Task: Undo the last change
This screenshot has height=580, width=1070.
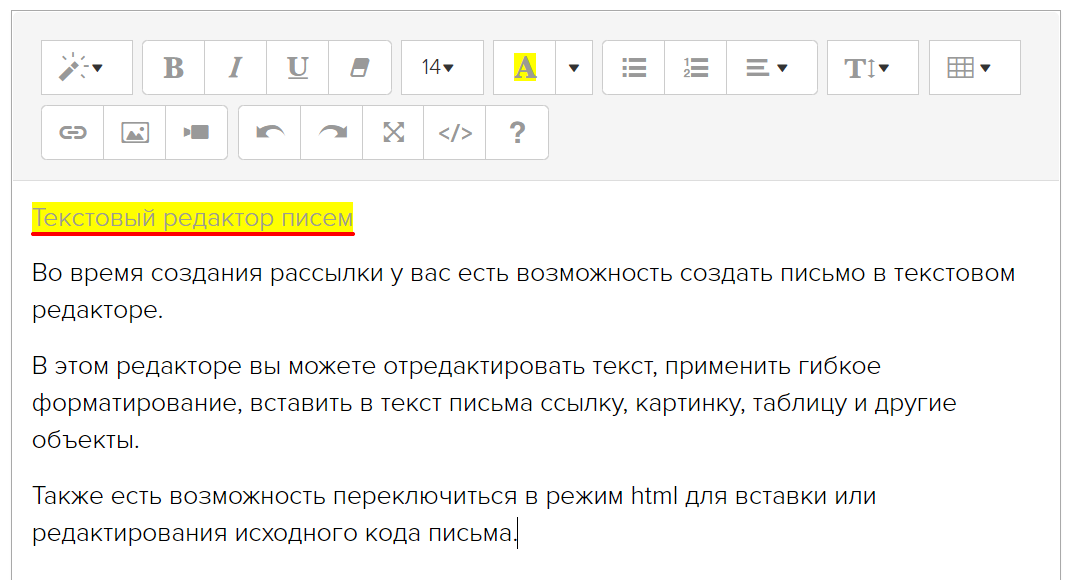Action: (270, 132)
